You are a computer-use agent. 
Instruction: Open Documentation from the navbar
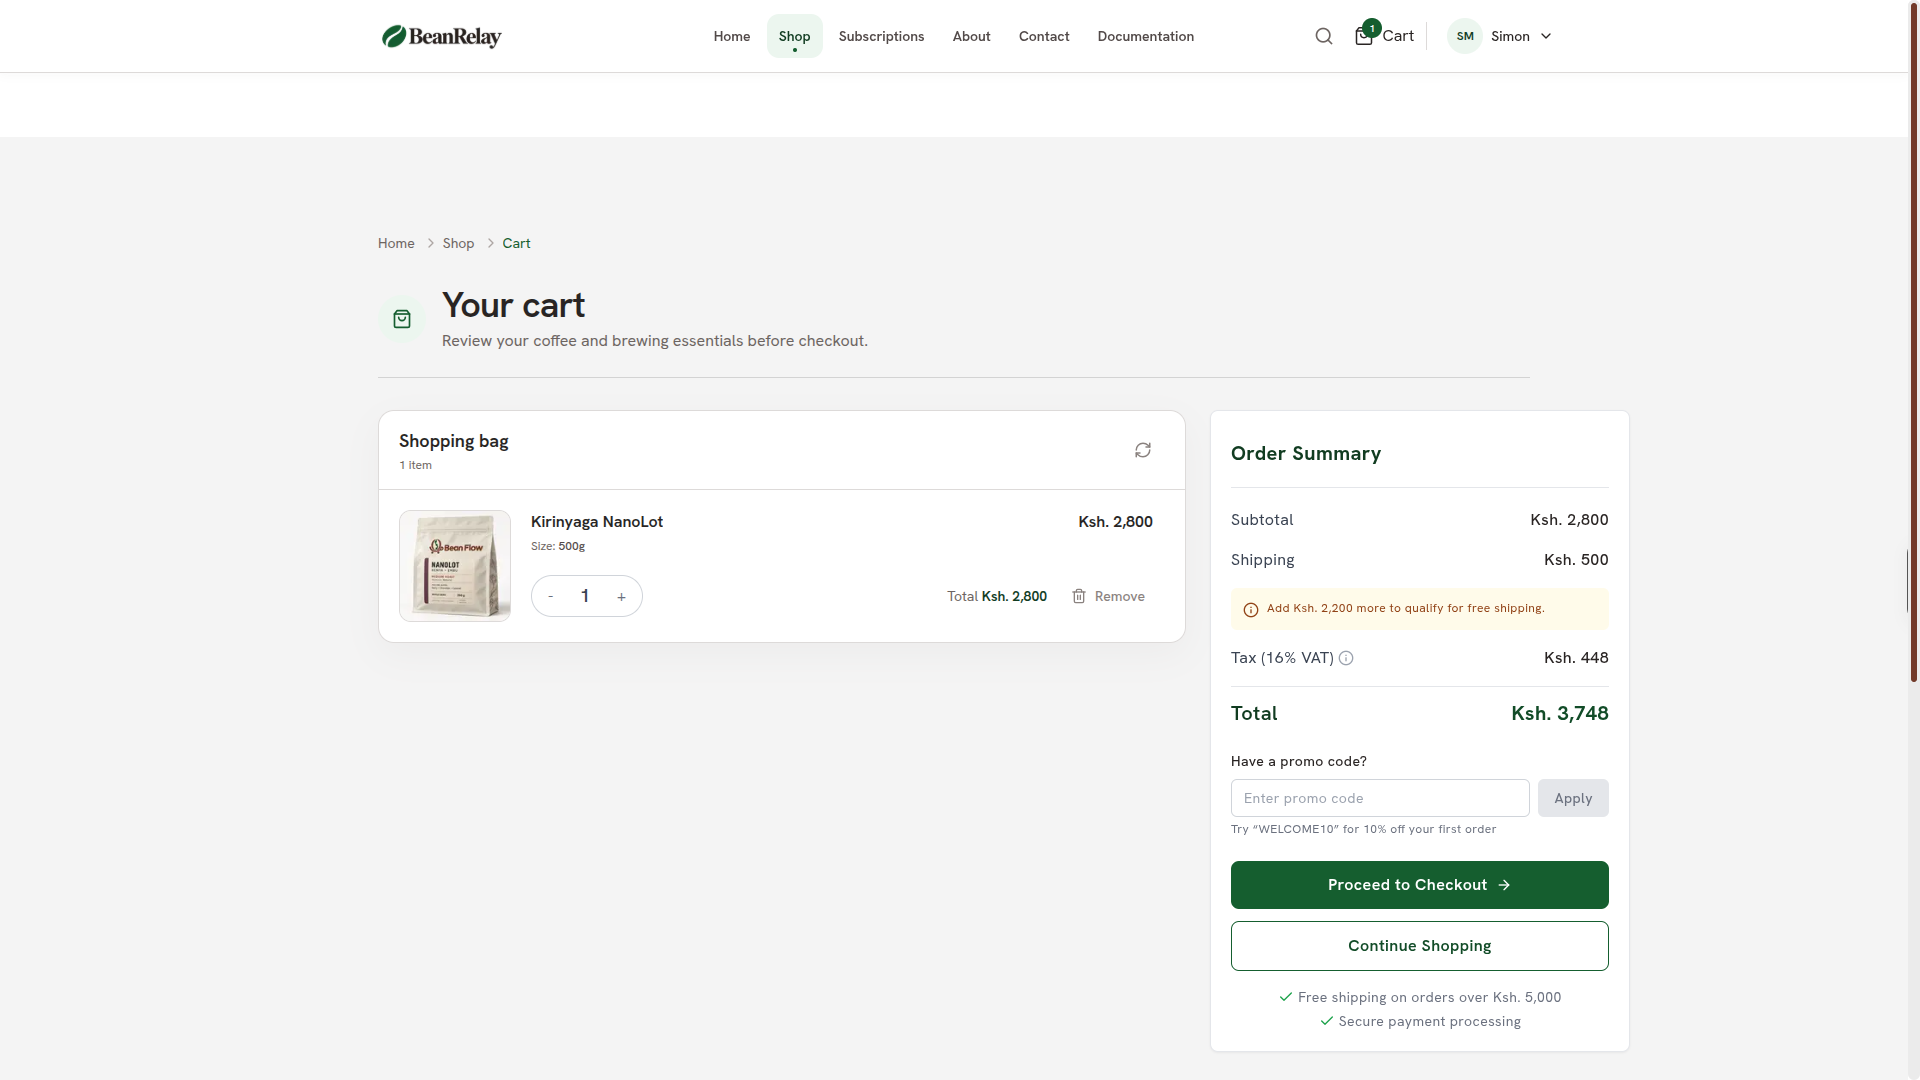1146,36
